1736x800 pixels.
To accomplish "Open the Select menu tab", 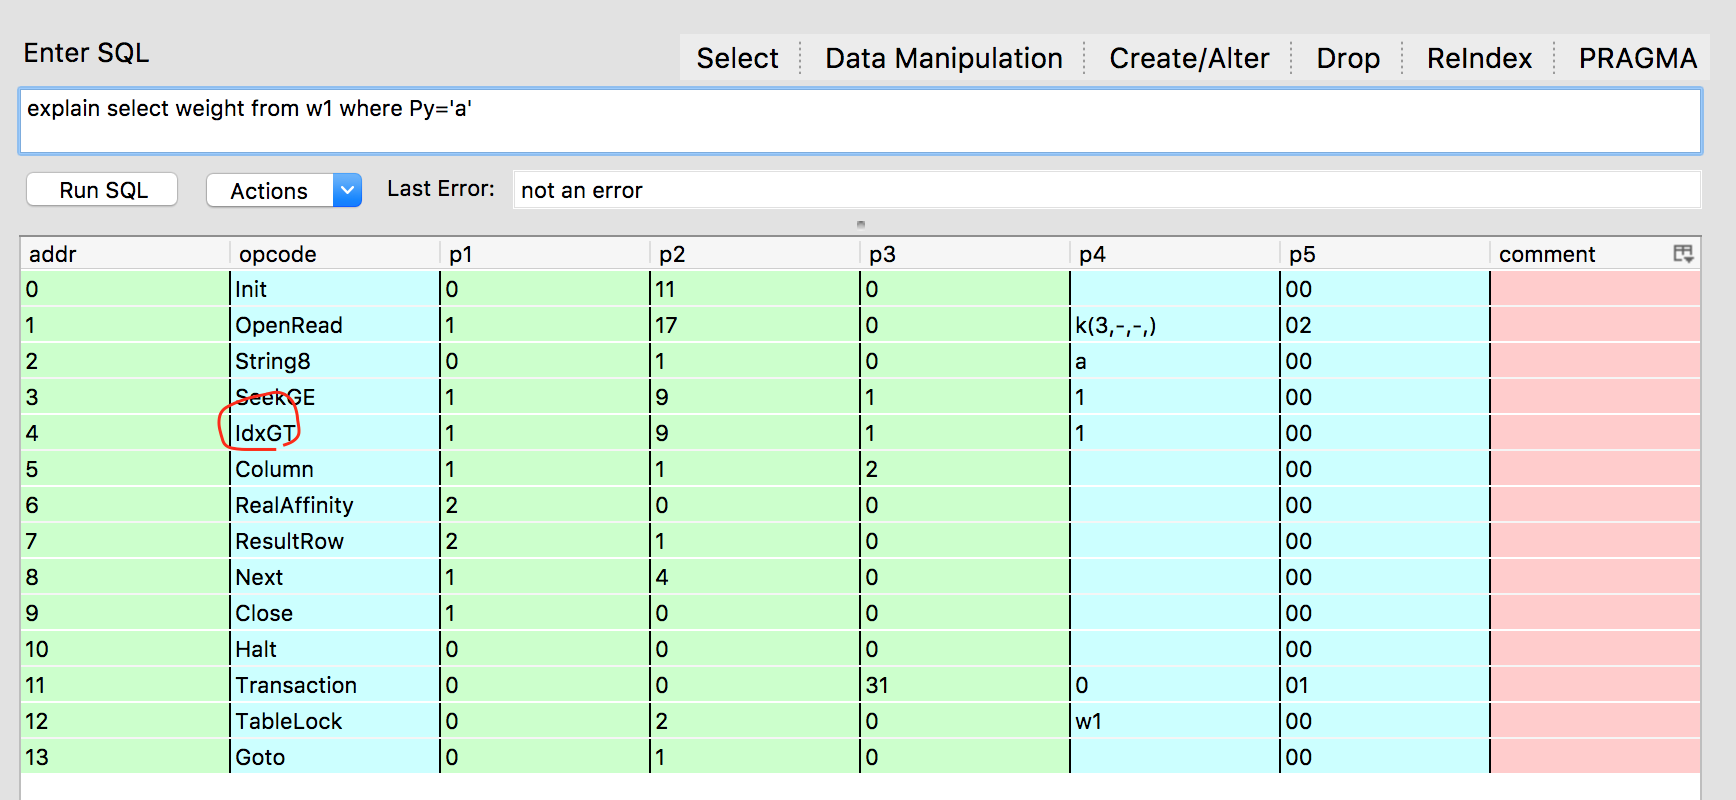I will point(737,59).
